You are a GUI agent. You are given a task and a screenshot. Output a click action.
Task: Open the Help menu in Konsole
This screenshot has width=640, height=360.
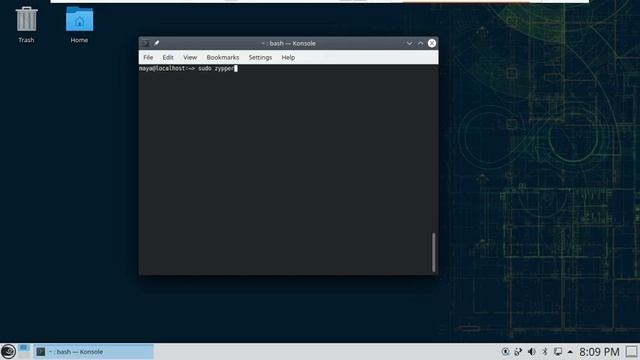click(288, 58)
